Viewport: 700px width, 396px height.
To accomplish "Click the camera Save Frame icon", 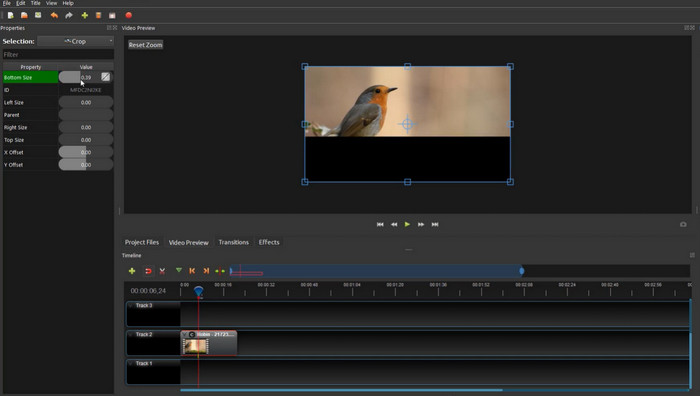I will pyautogui.click(x=683, y=225).
